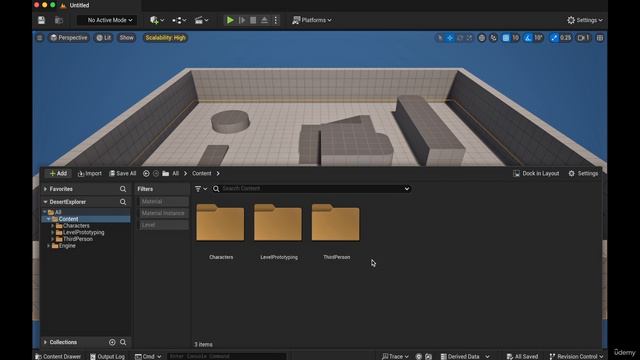Toggle the Material filter

163,202
